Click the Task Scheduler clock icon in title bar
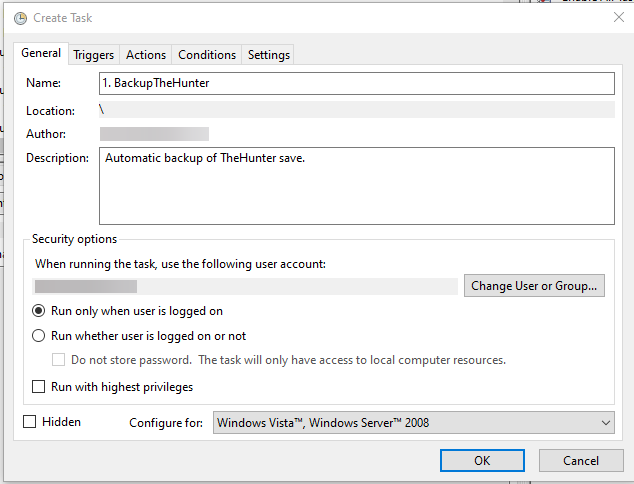Viewport: 634px width, 484px height. click(x=20, y=18)
